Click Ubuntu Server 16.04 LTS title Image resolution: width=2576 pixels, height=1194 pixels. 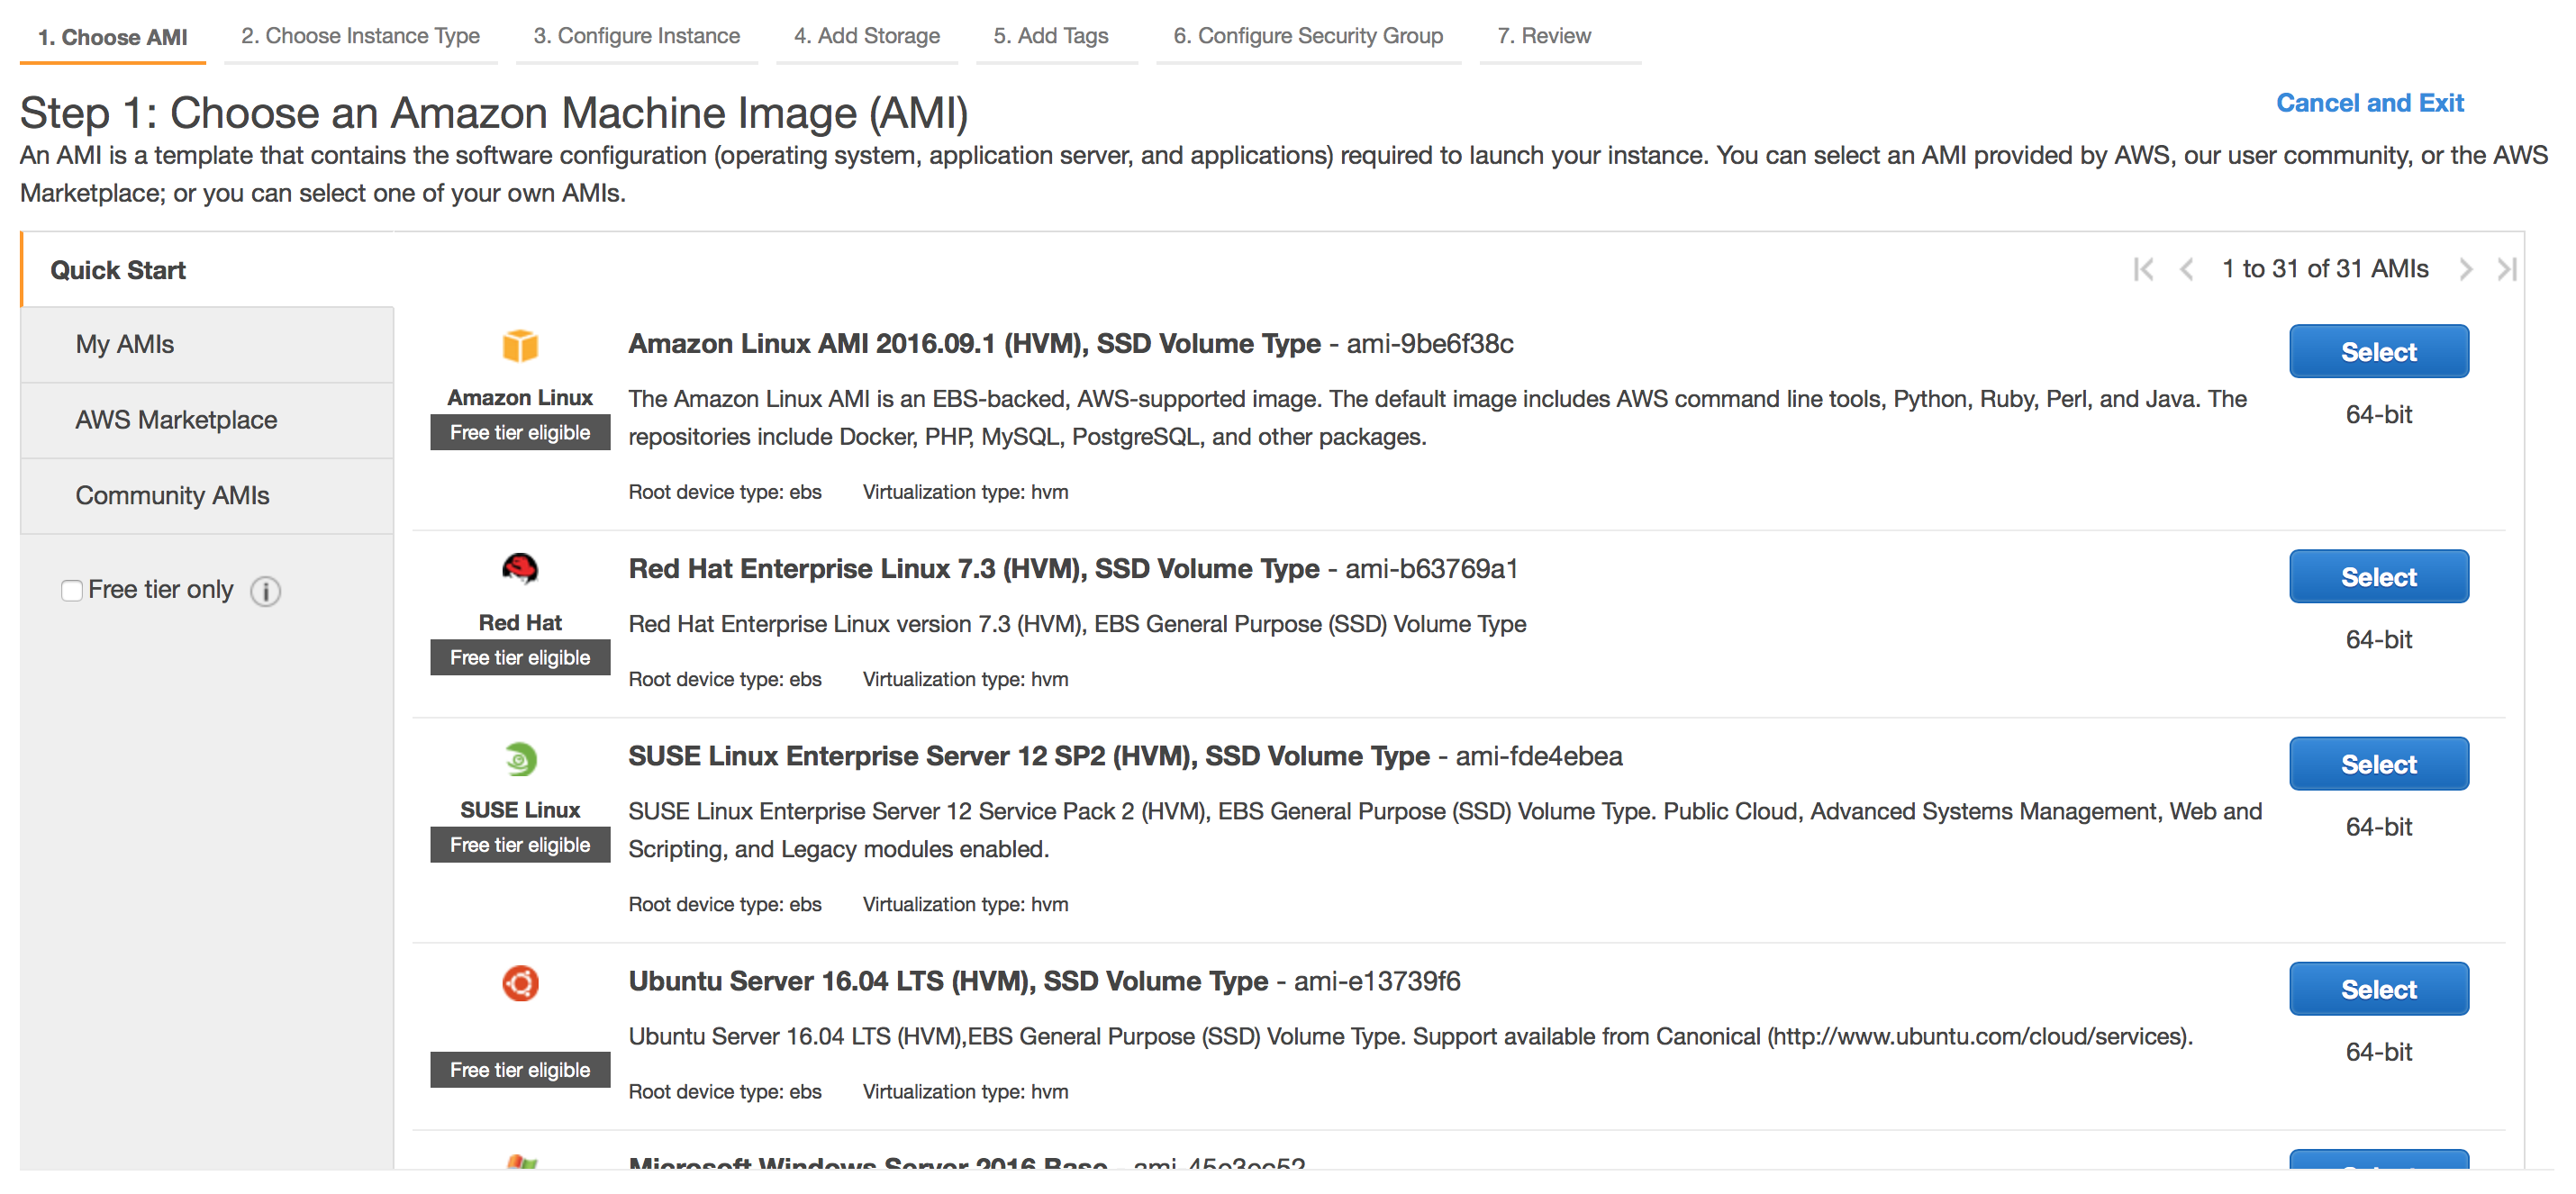pos(948,981)
